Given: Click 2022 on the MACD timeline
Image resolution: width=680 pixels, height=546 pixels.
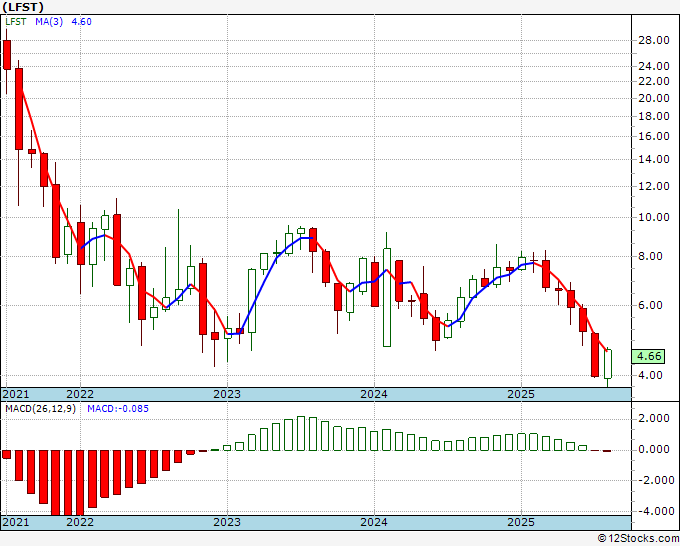Looking at the screenshot, I should (x=80, y=522).
